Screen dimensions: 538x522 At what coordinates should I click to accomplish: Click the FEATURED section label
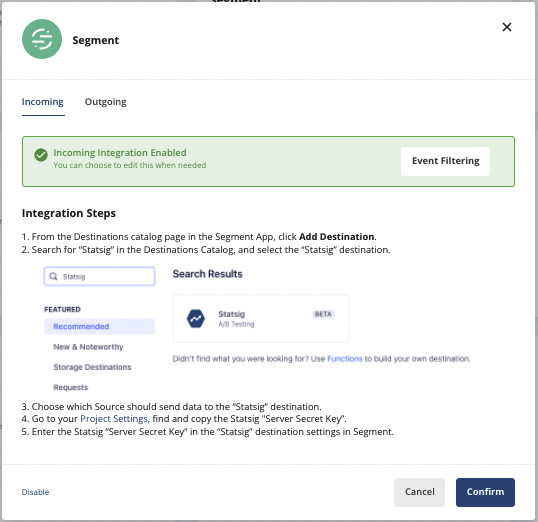62,309
